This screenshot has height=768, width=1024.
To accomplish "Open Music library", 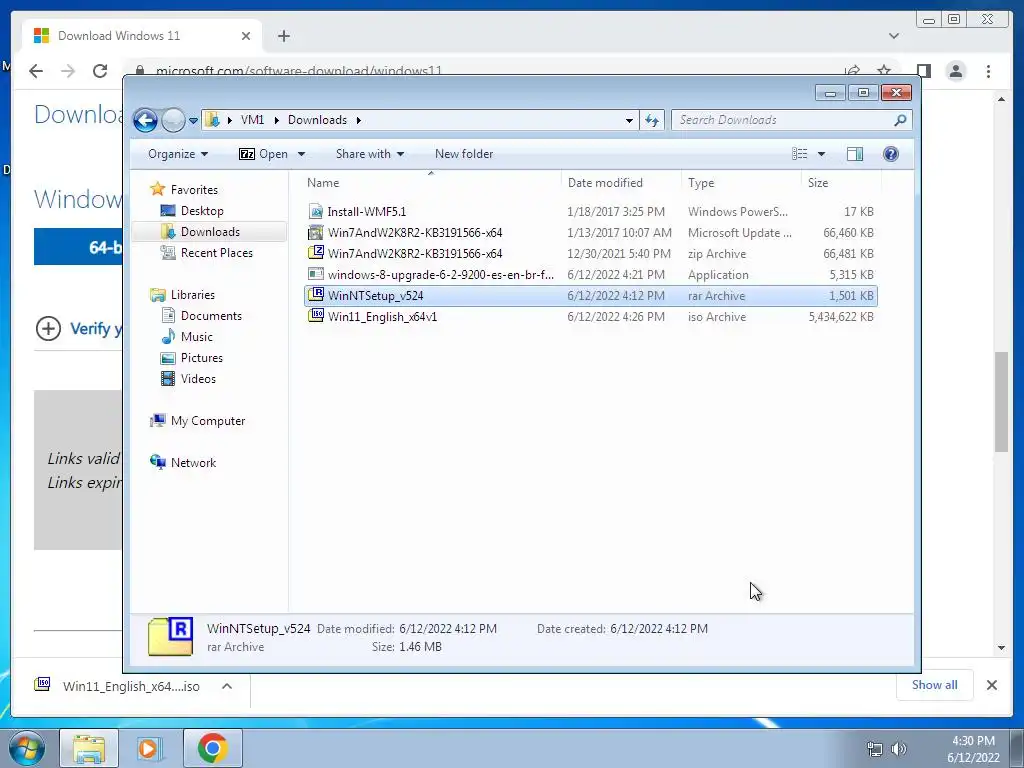I will (197, 337).
